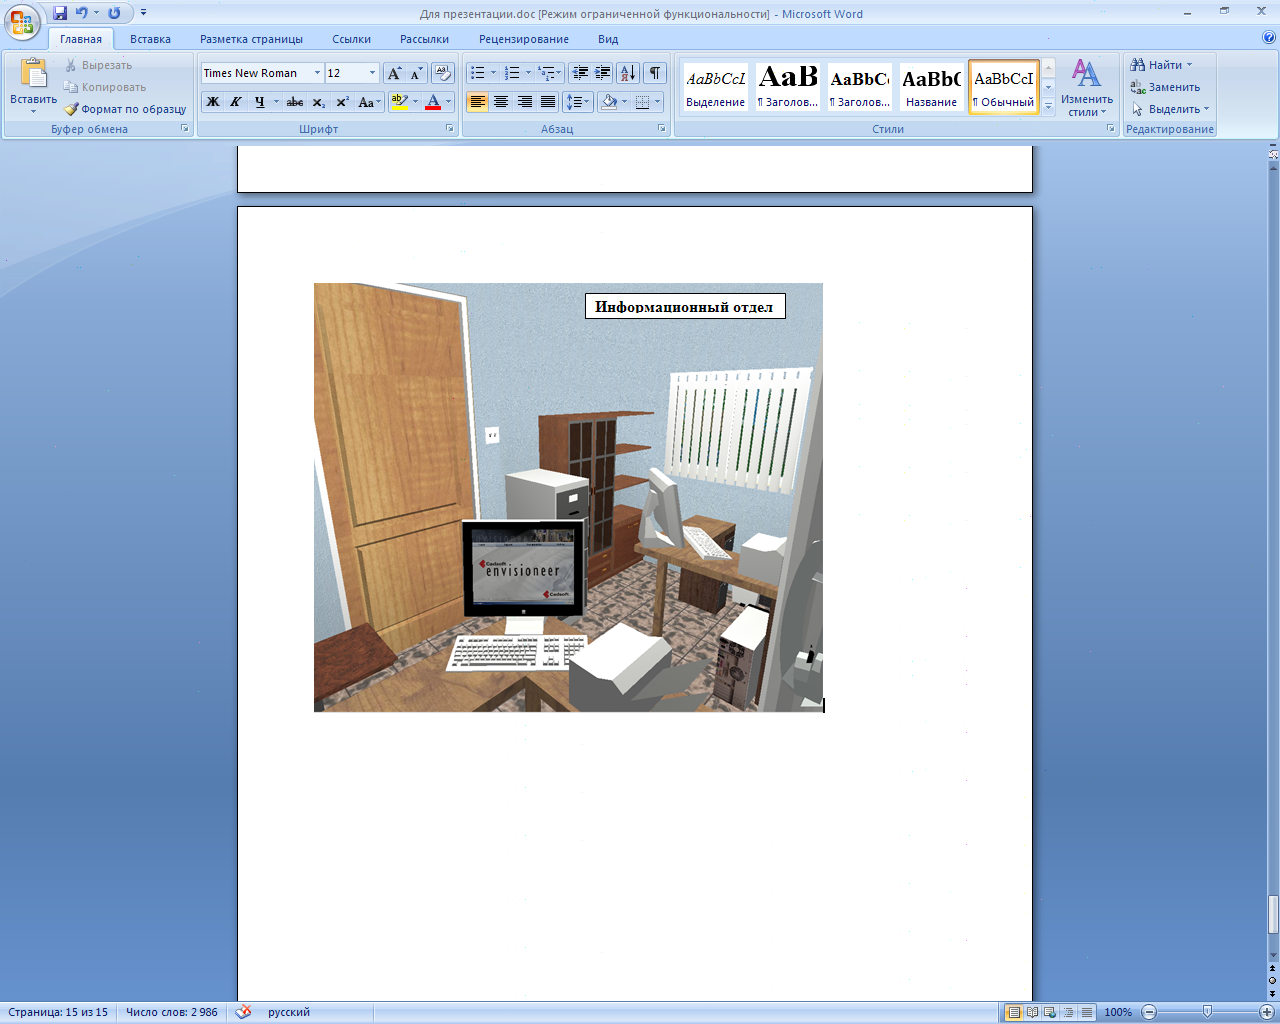Click the spelling check icon in status bar
This screenshot has width=1280, height=1024.
pyautogui.click(x=243, y=1012)
